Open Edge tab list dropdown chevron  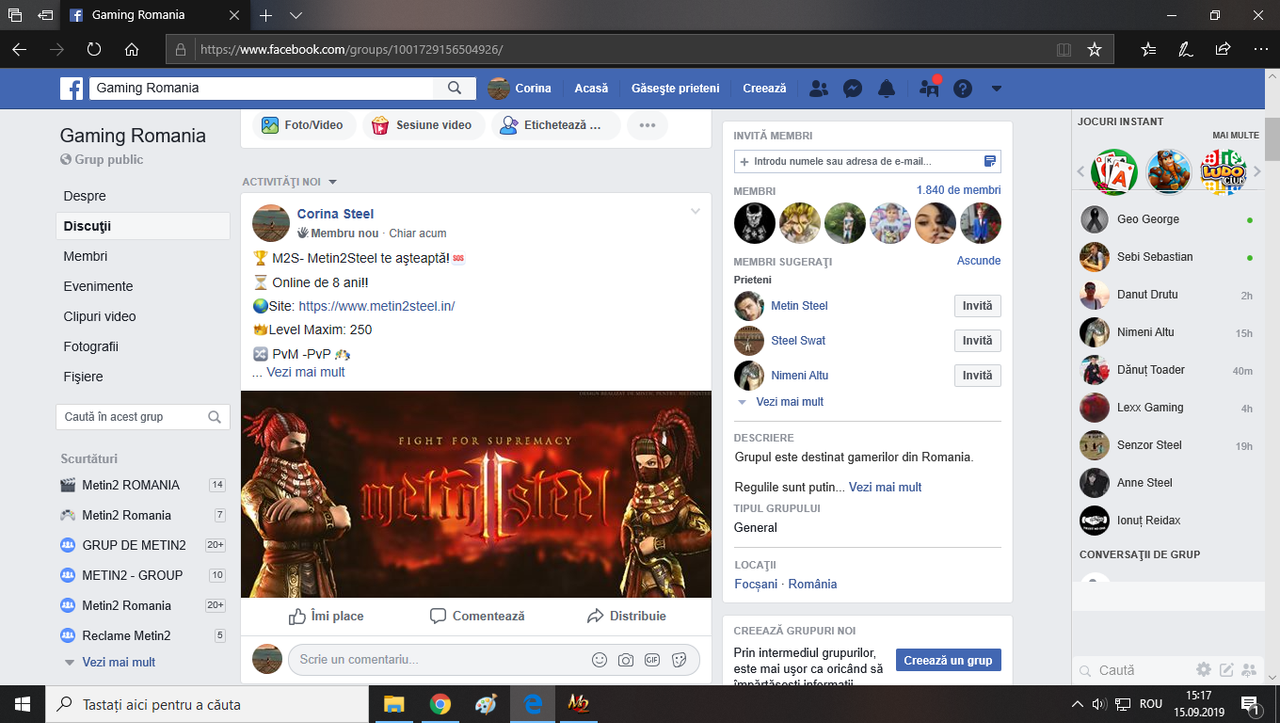click(x=296, y=15)
